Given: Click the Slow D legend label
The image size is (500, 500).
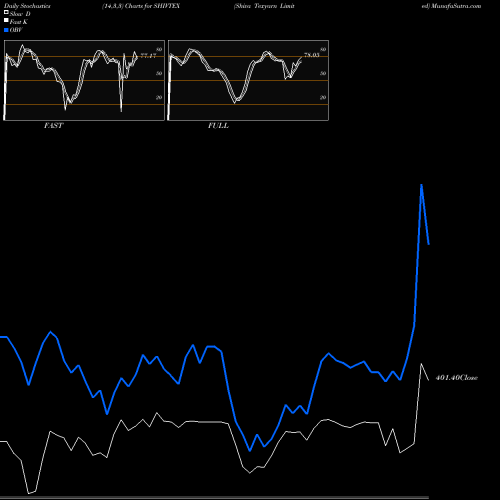Looking at the screenshot, I should [x=20, y=14].
